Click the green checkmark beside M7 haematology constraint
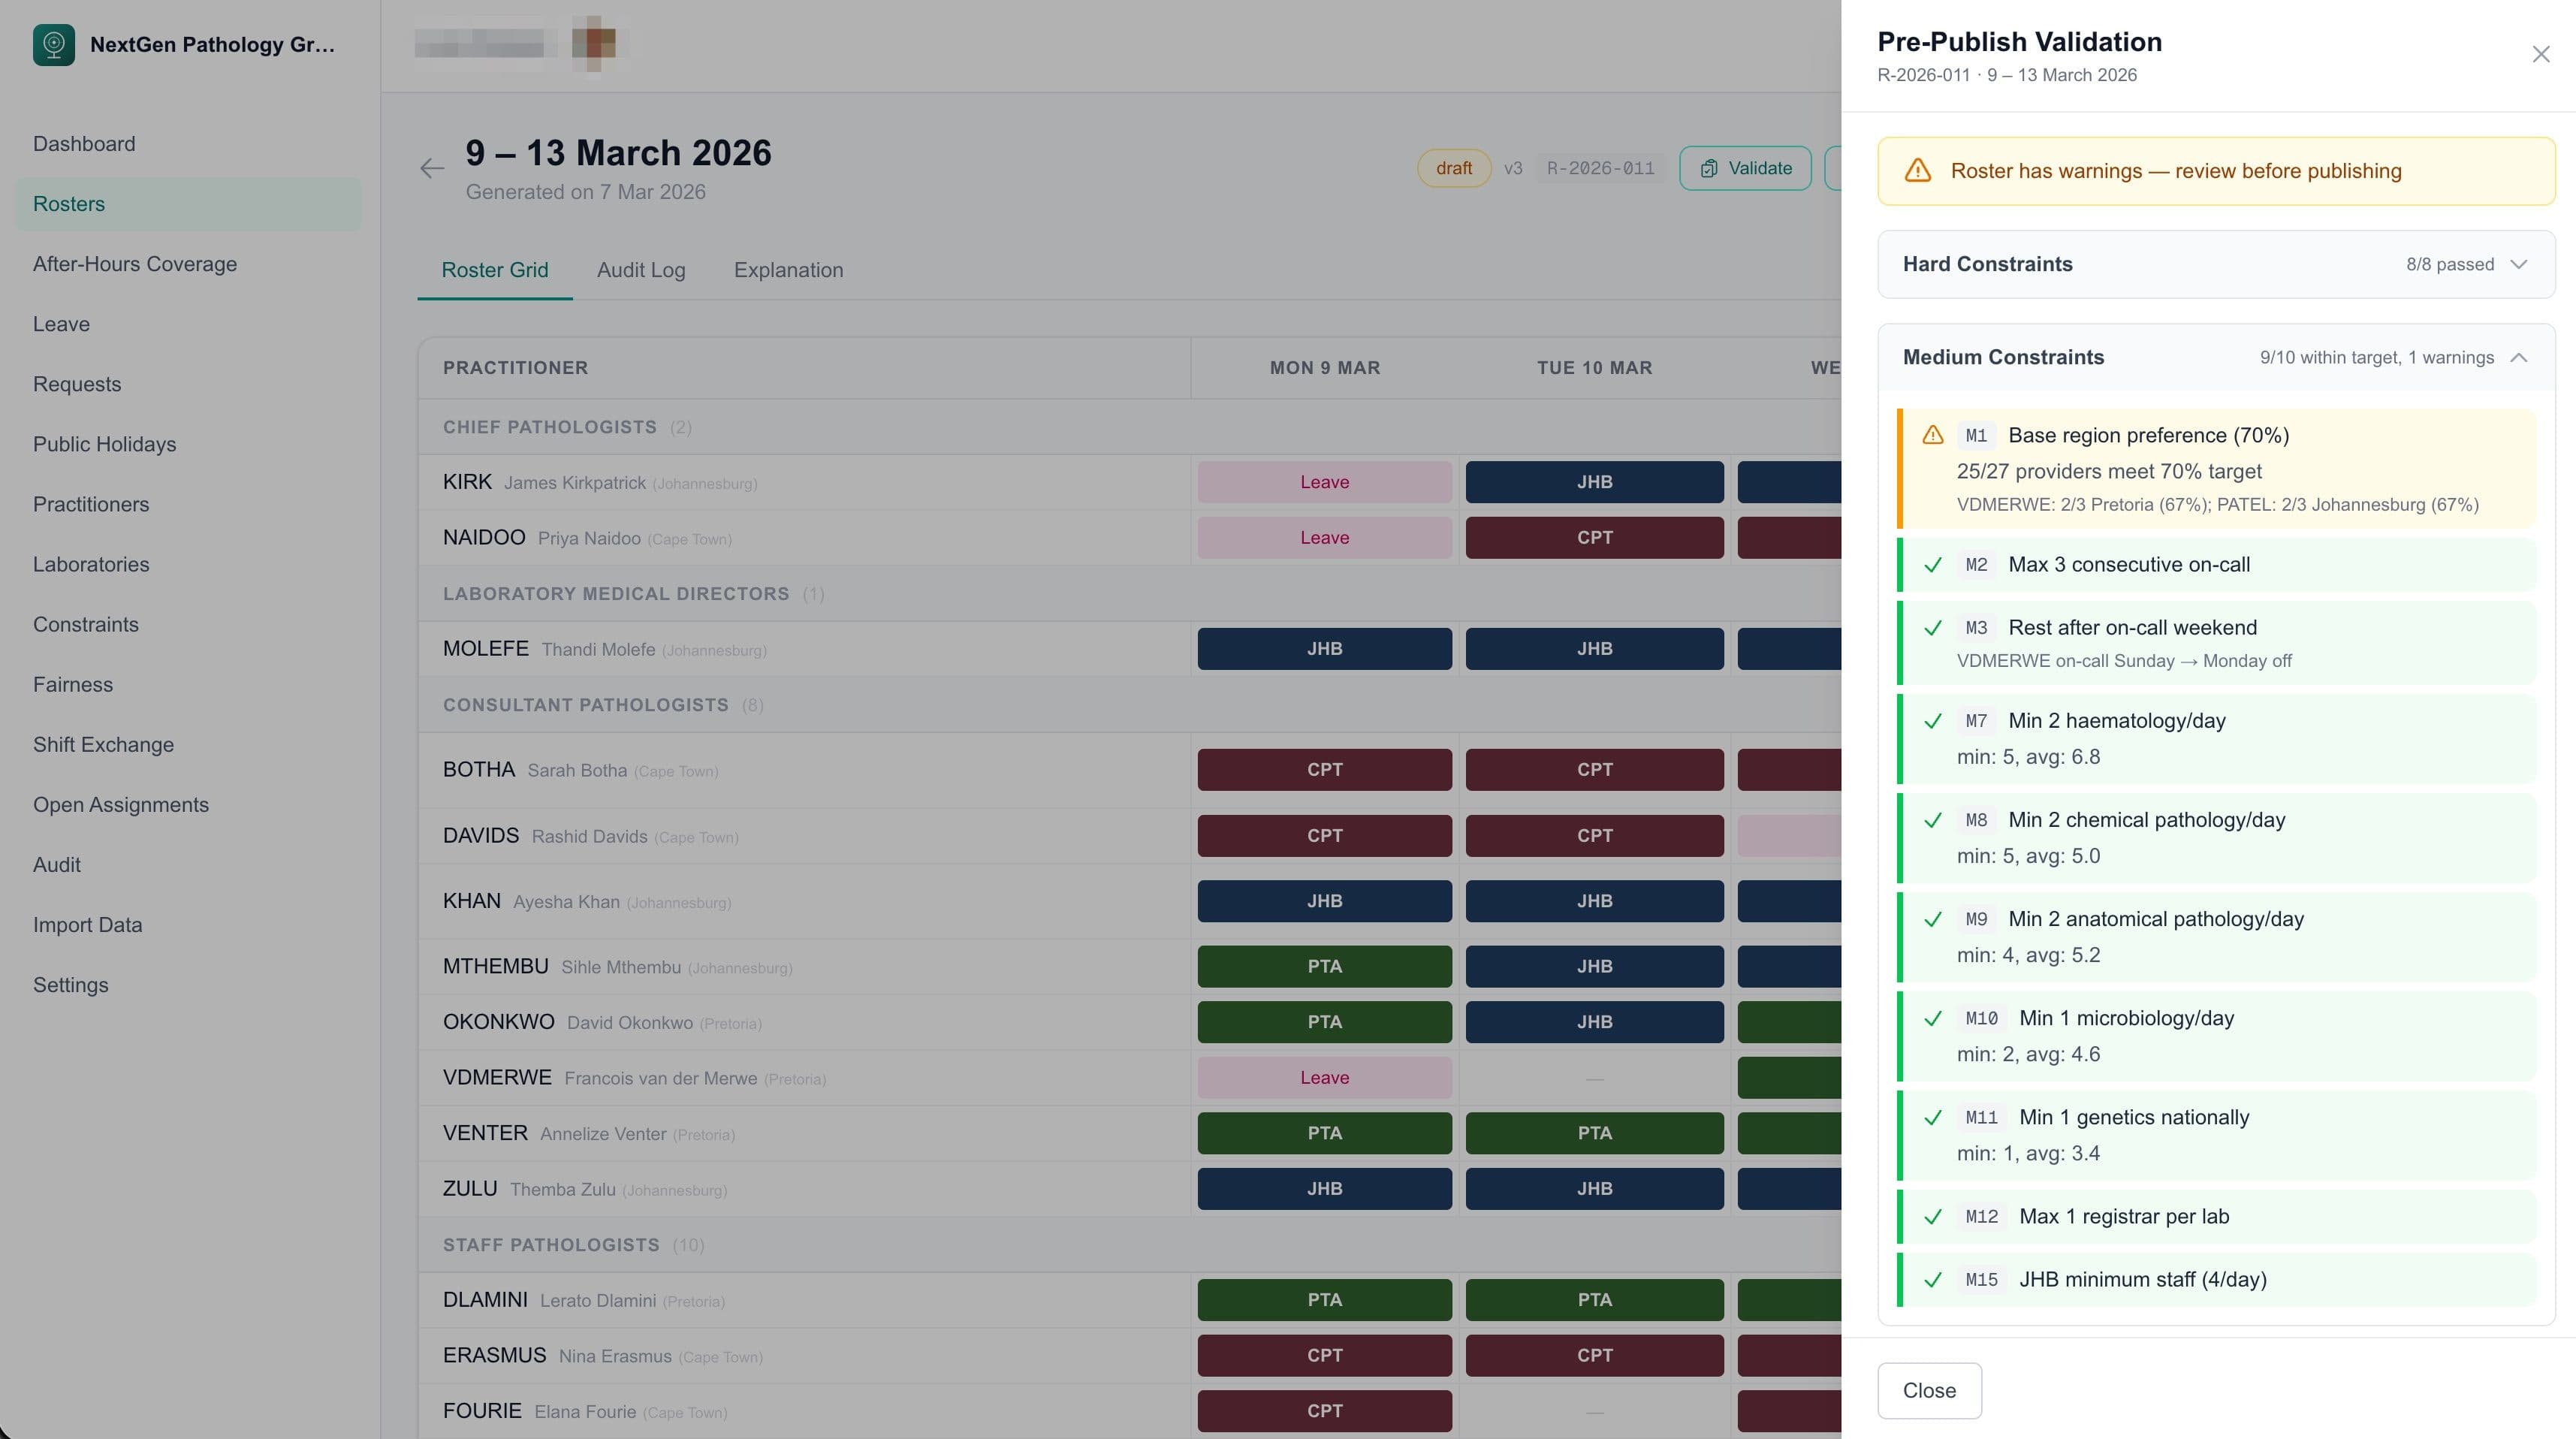Screen dimensions: 2576x1439 tap(1933, 720)
